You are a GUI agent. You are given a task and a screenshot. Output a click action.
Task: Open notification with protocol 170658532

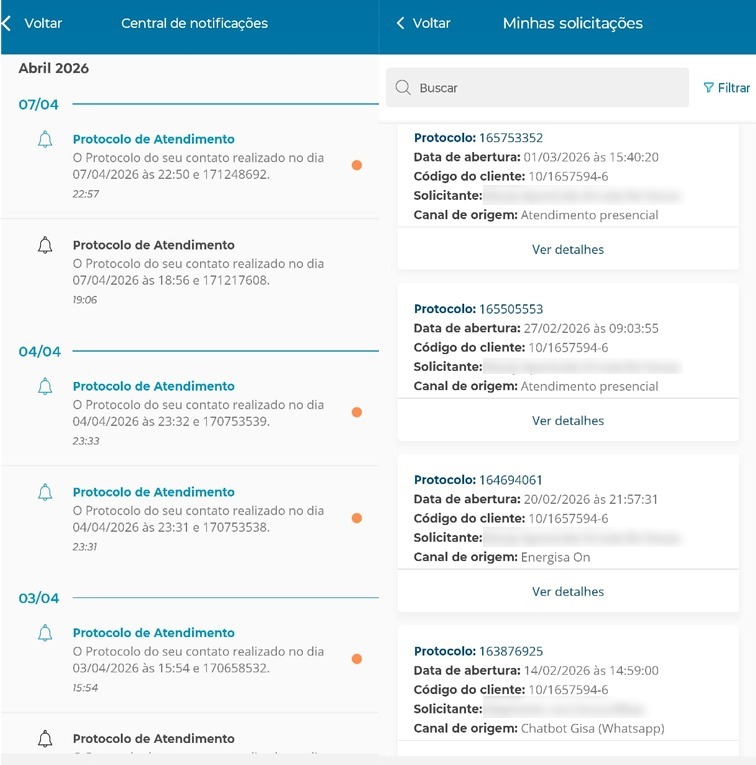(x=198, y=659)
